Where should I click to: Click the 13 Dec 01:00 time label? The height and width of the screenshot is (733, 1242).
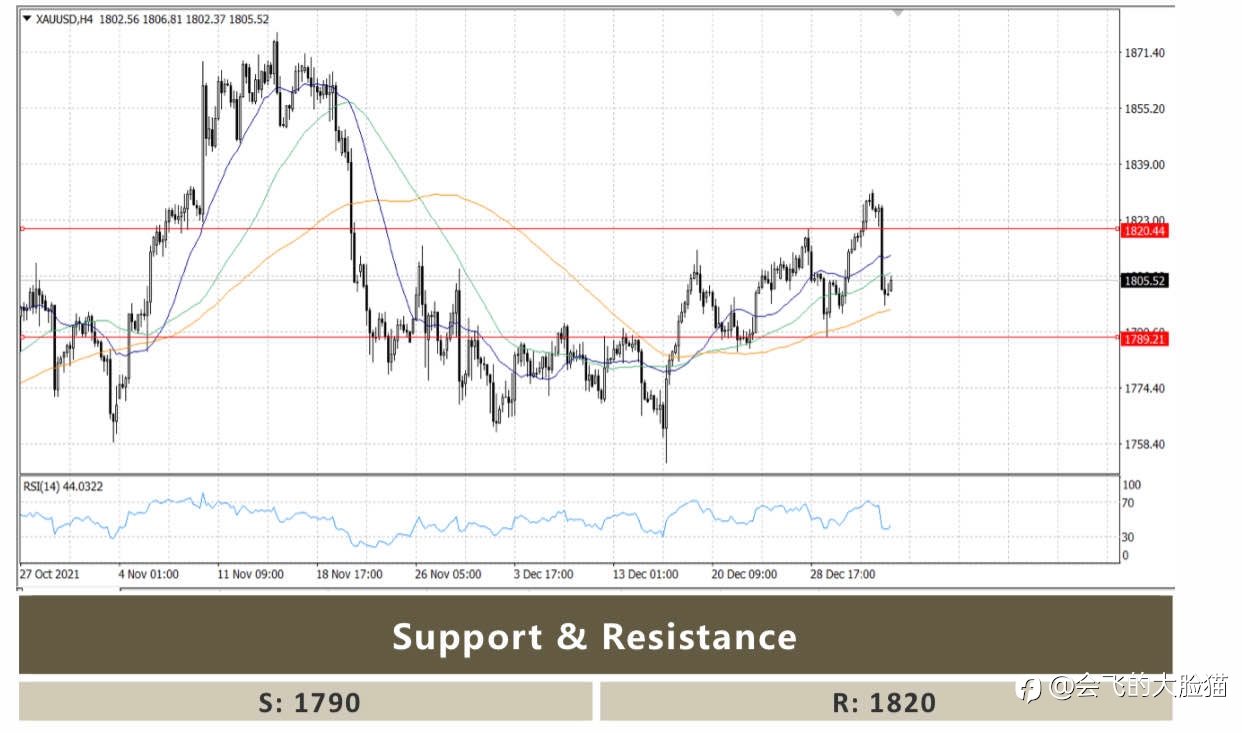[x=645, y=575]
